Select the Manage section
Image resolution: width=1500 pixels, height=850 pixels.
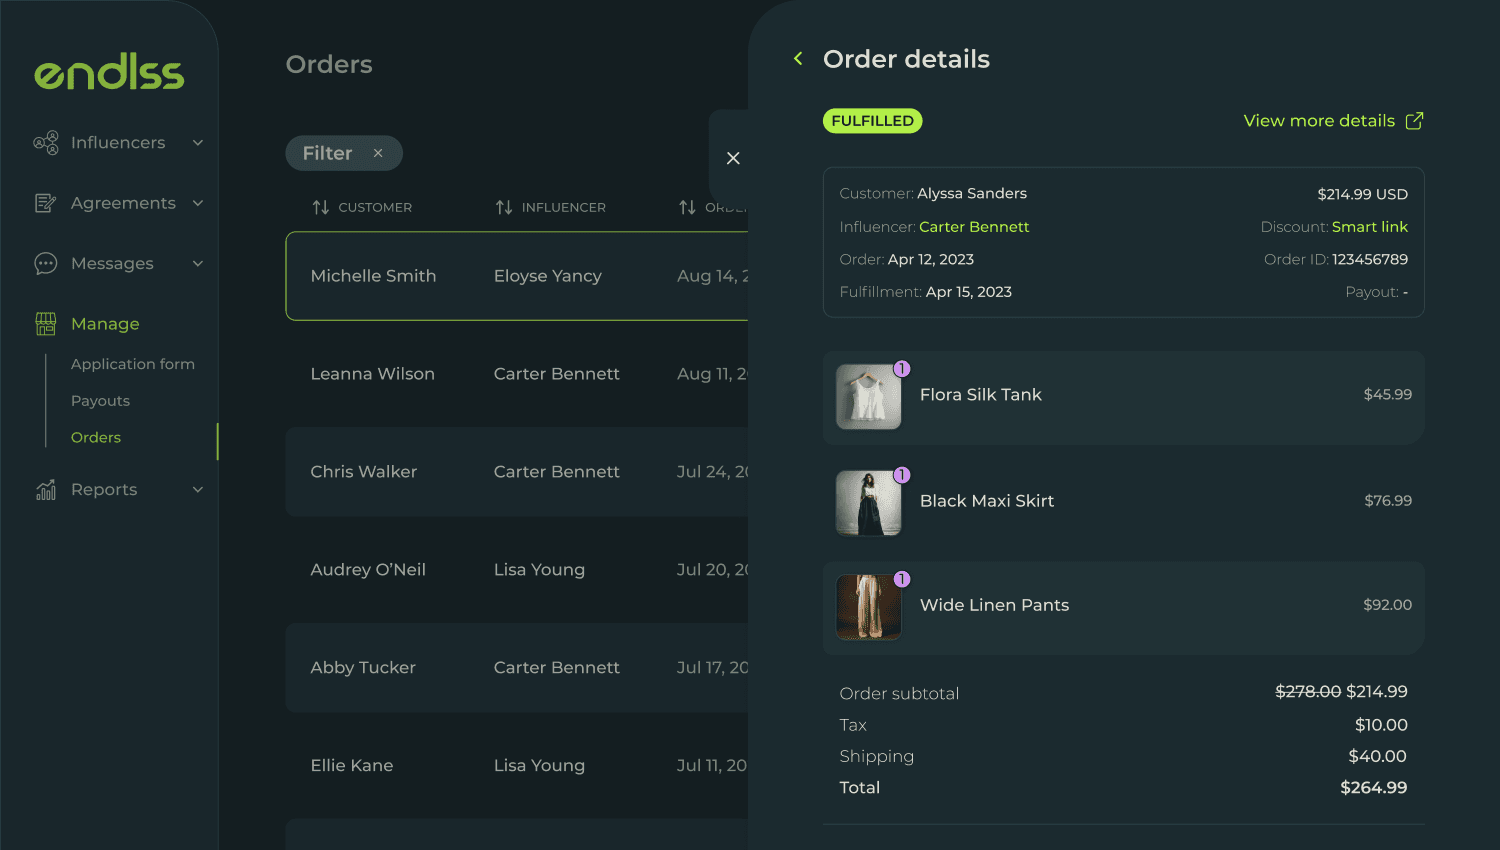click(105, 324)
